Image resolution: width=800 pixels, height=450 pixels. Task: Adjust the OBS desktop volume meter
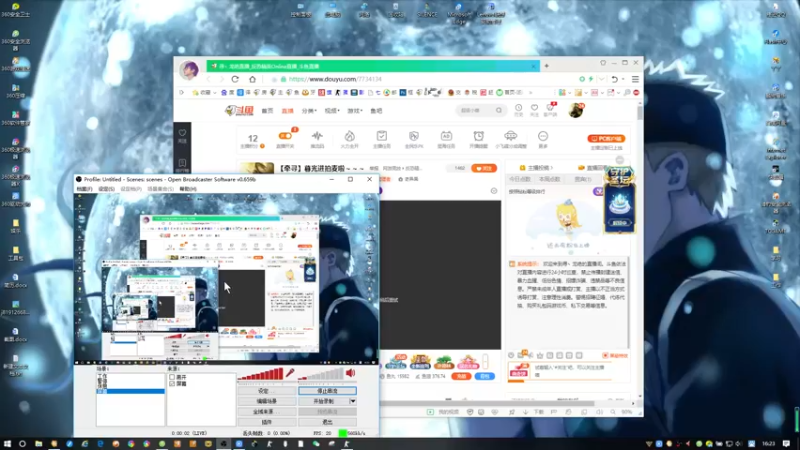coord(321,374)
